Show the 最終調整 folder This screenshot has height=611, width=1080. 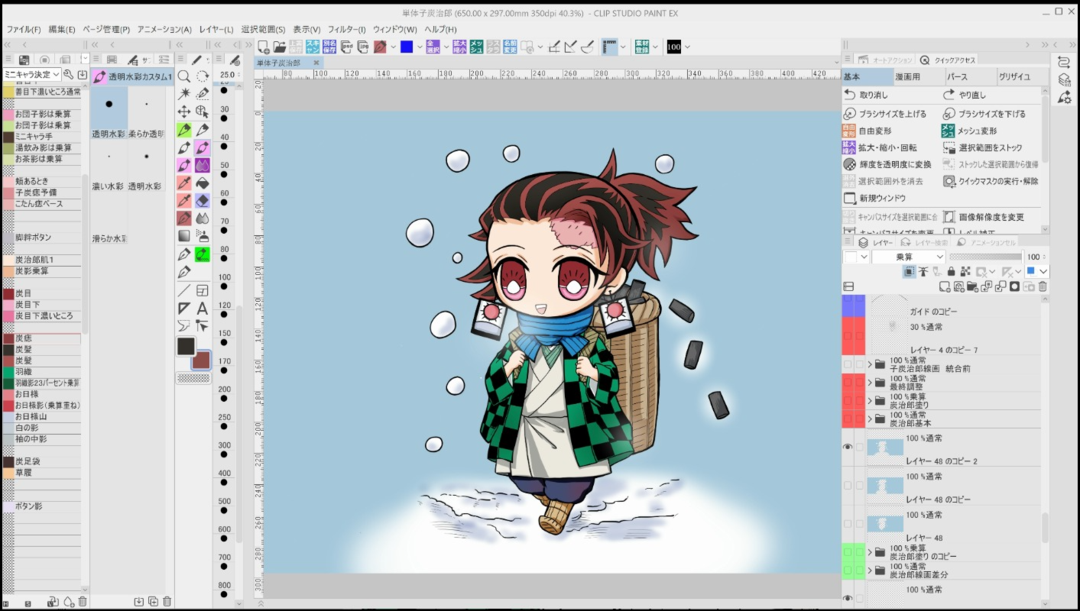click(848, 382)
